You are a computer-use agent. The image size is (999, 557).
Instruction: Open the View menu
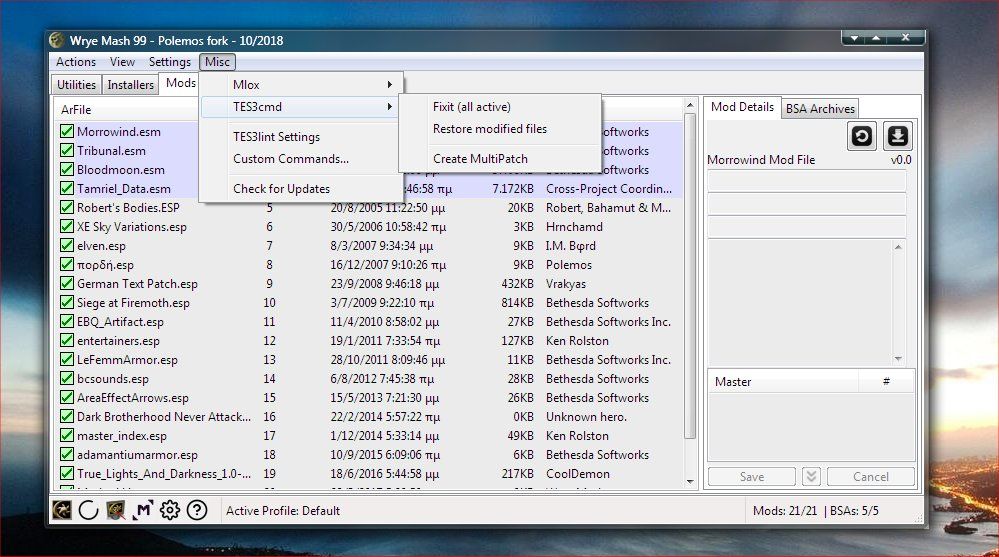point(122,62)
